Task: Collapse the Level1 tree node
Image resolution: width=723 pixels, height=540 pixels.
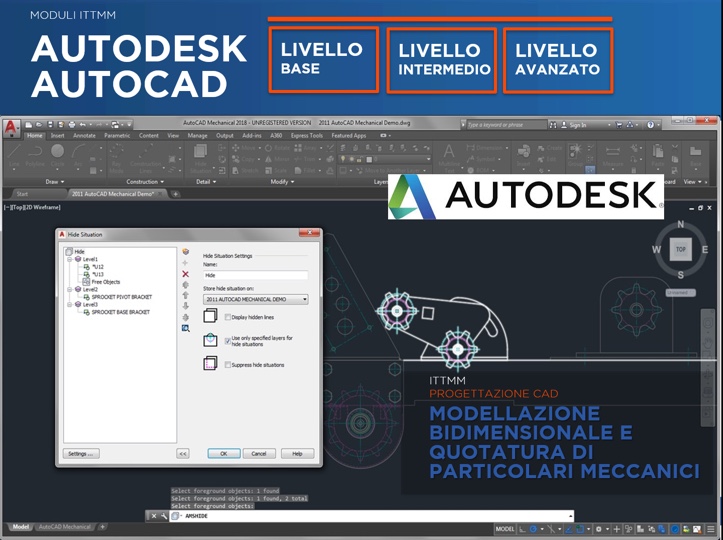Action: coord(69,259)
